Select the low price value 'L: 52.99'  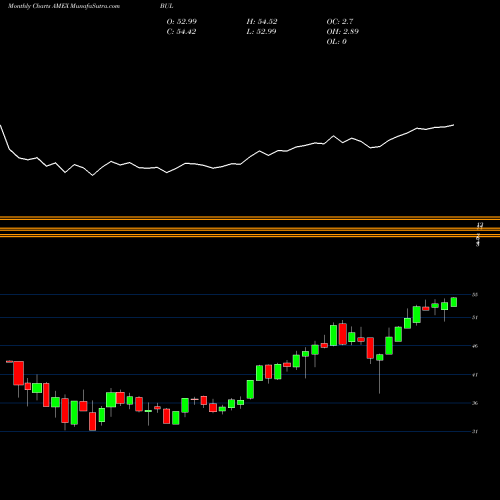coord(261,32)
